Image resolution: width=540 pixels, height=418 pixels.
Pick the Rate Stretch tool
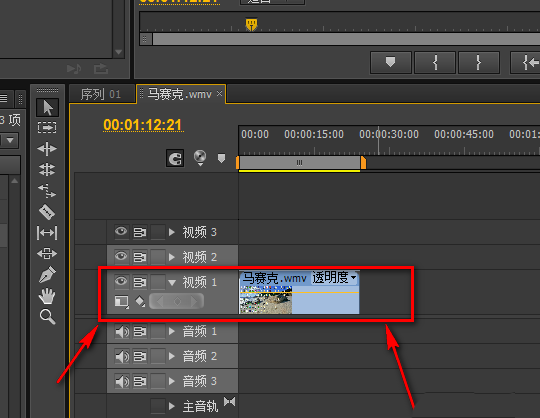point(47,190)
